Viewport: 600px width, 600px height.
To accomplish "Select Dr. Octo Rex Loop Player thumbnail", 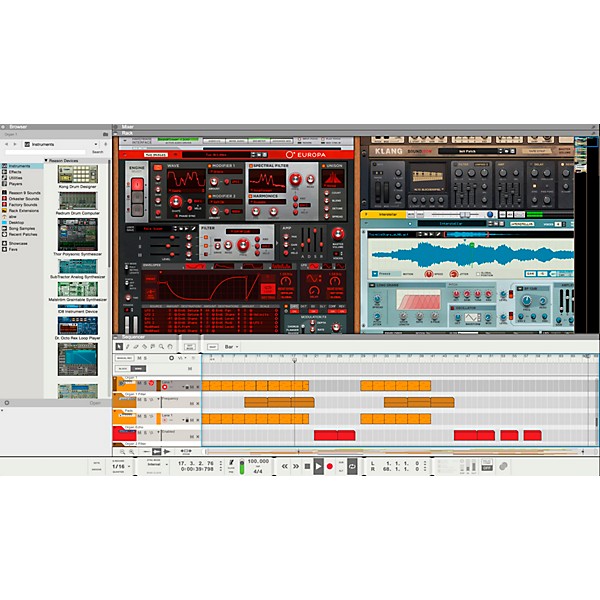I will coord(78,326).
